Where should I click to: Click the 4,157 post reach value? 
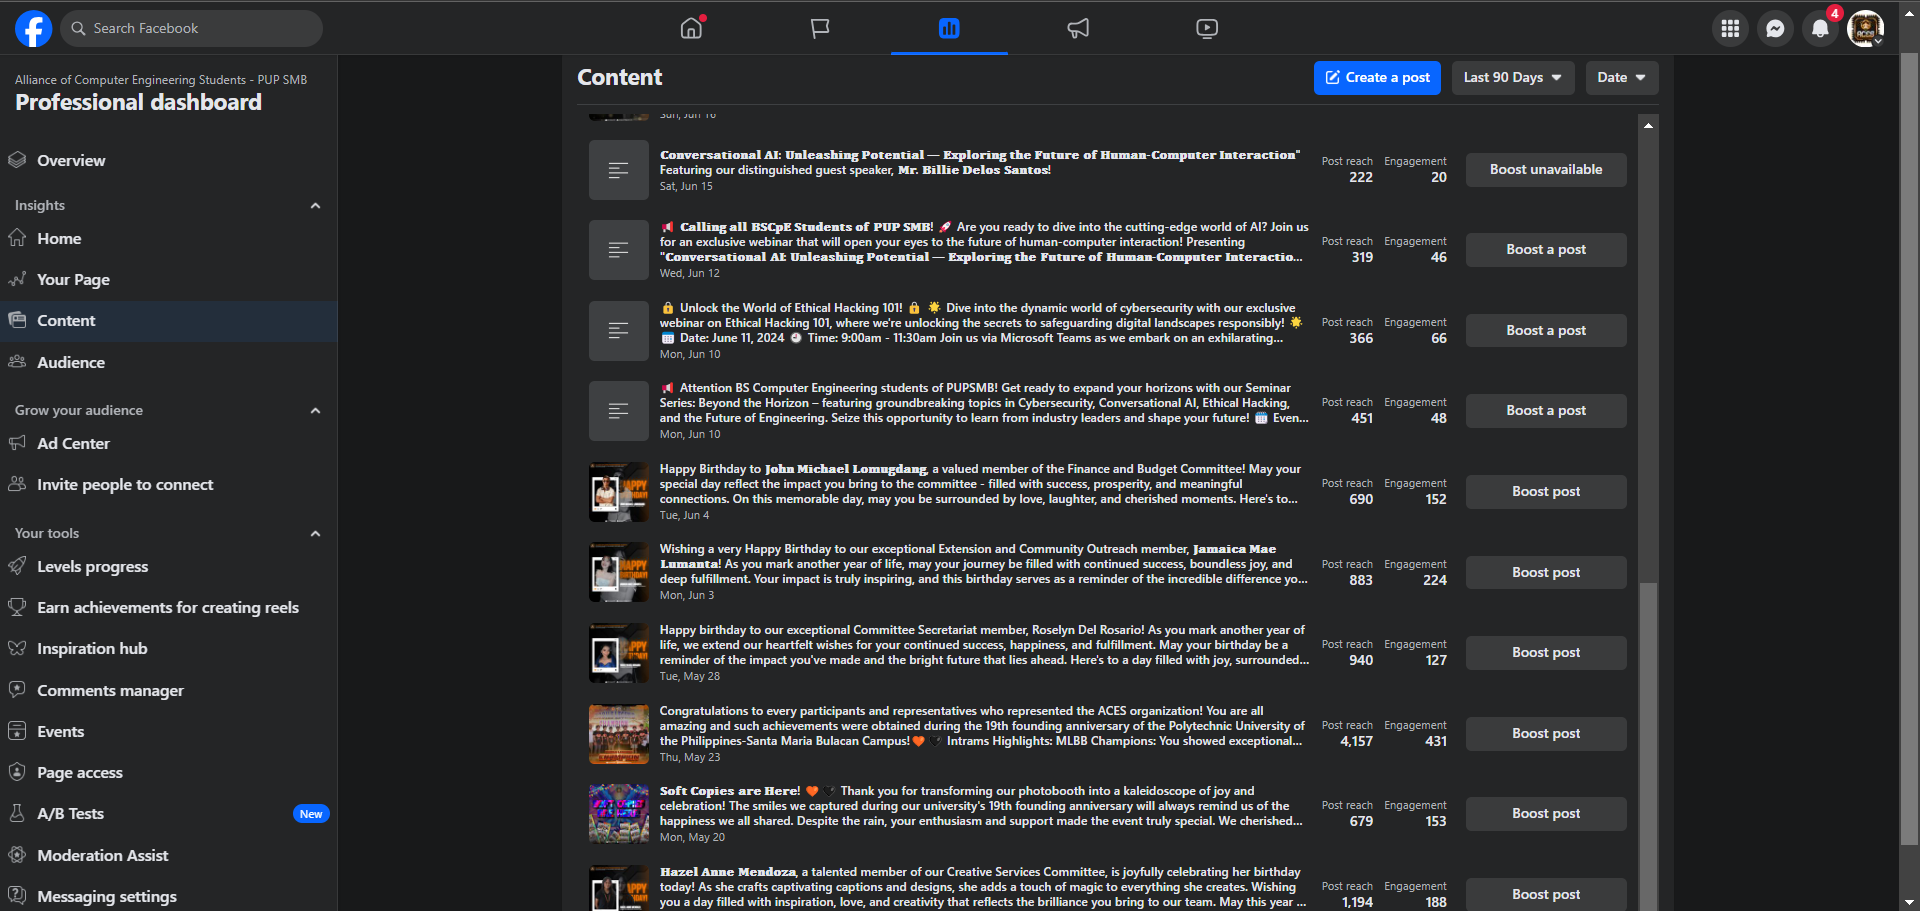(x=1356, y=741)
